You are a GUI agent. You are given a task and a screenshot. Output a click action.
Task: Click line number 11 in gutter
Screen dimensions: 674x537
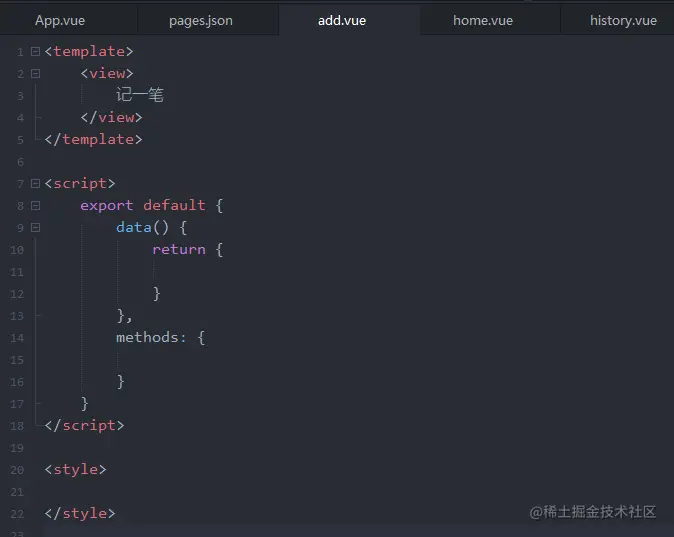(x=17, y=272)
